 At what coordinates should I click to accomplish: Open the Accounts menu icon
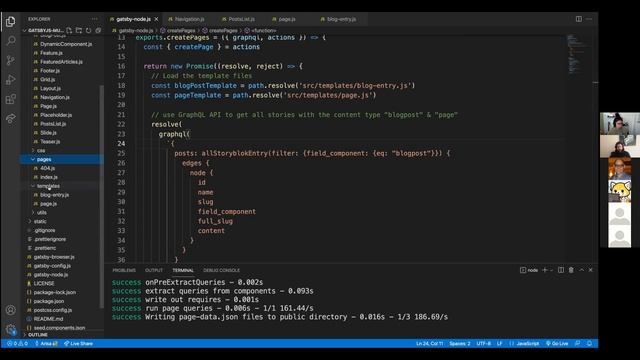coord(11,310)
